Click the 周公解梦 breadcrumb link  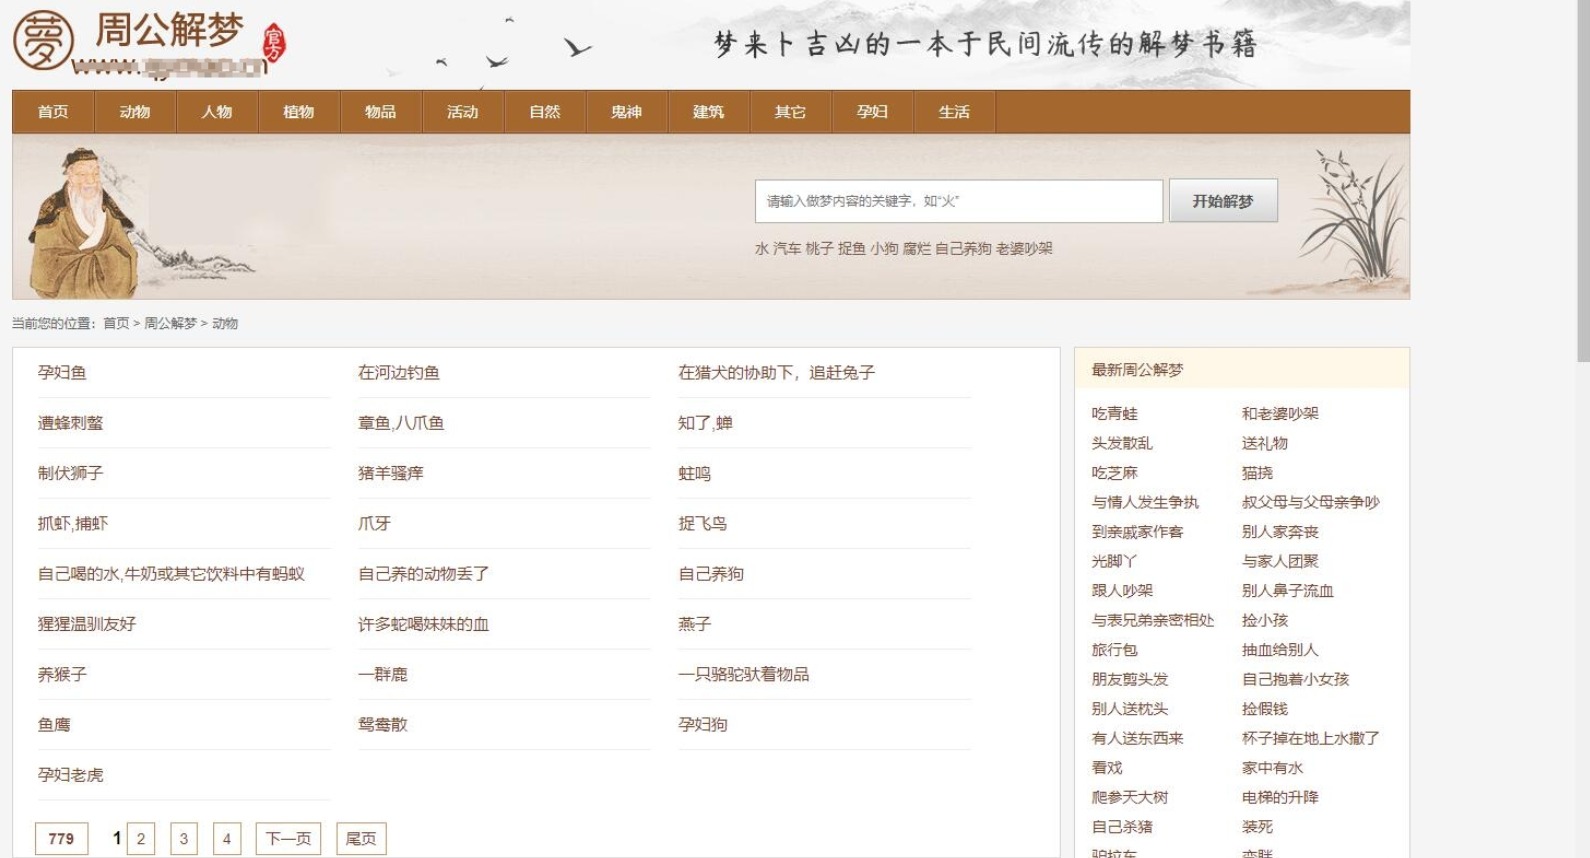click(x=170, y=323)
